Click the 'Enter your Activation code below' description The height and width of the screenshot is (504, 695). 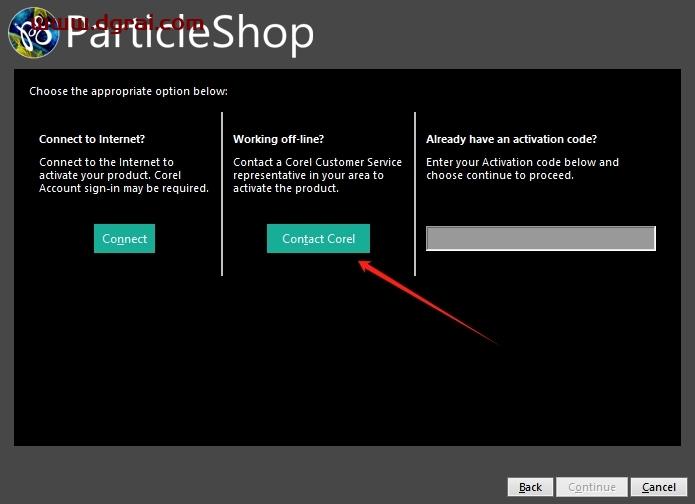pyautogui.click(x=522, y=168)
